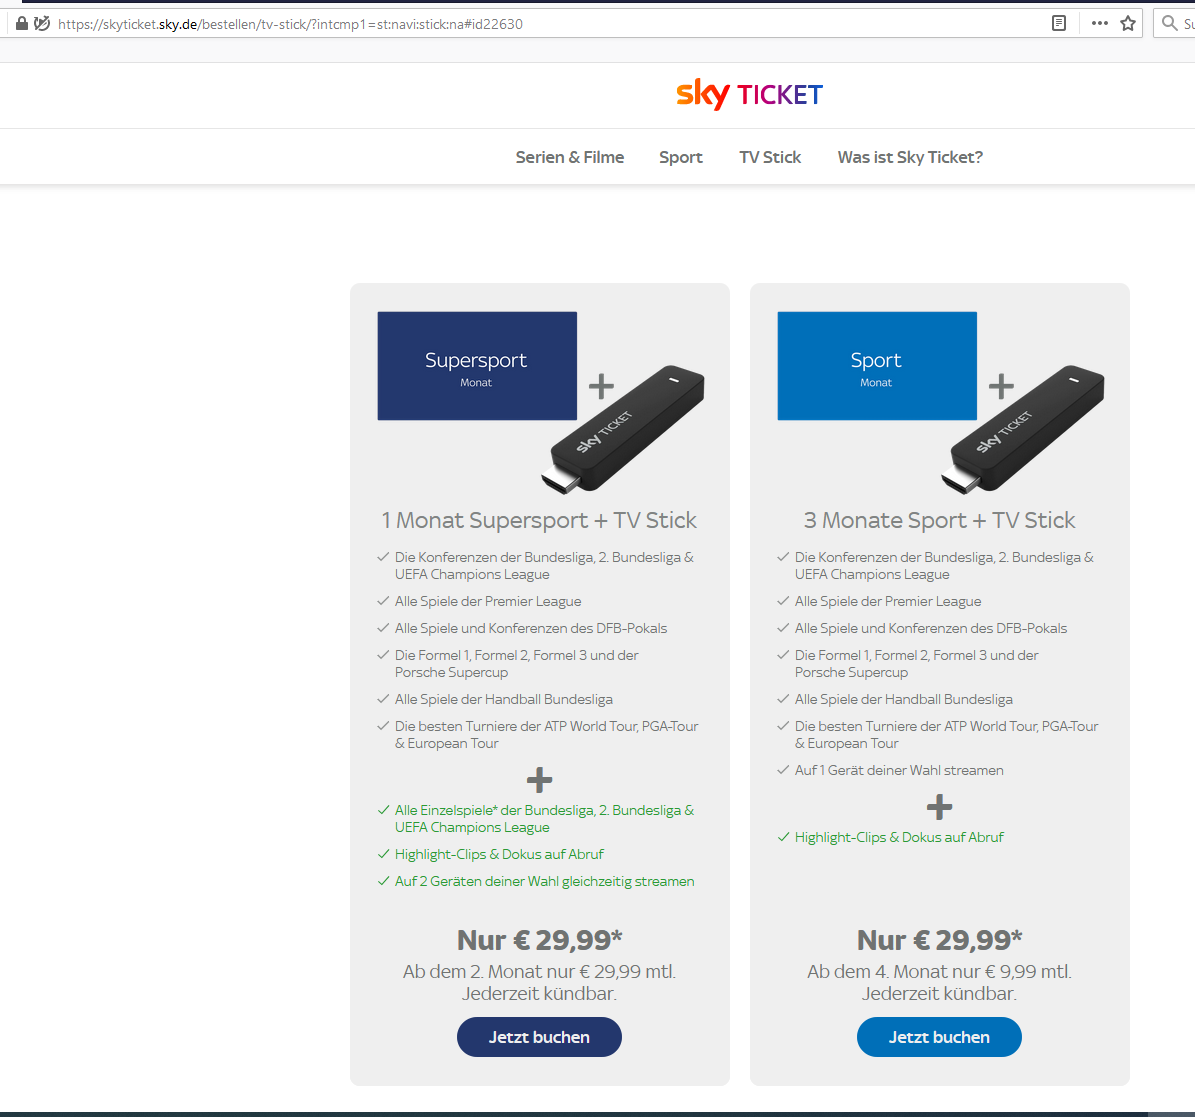Click the tracking protection shield icon
The height and width of the screenshot is (1117, 1195).
point(42,23)
